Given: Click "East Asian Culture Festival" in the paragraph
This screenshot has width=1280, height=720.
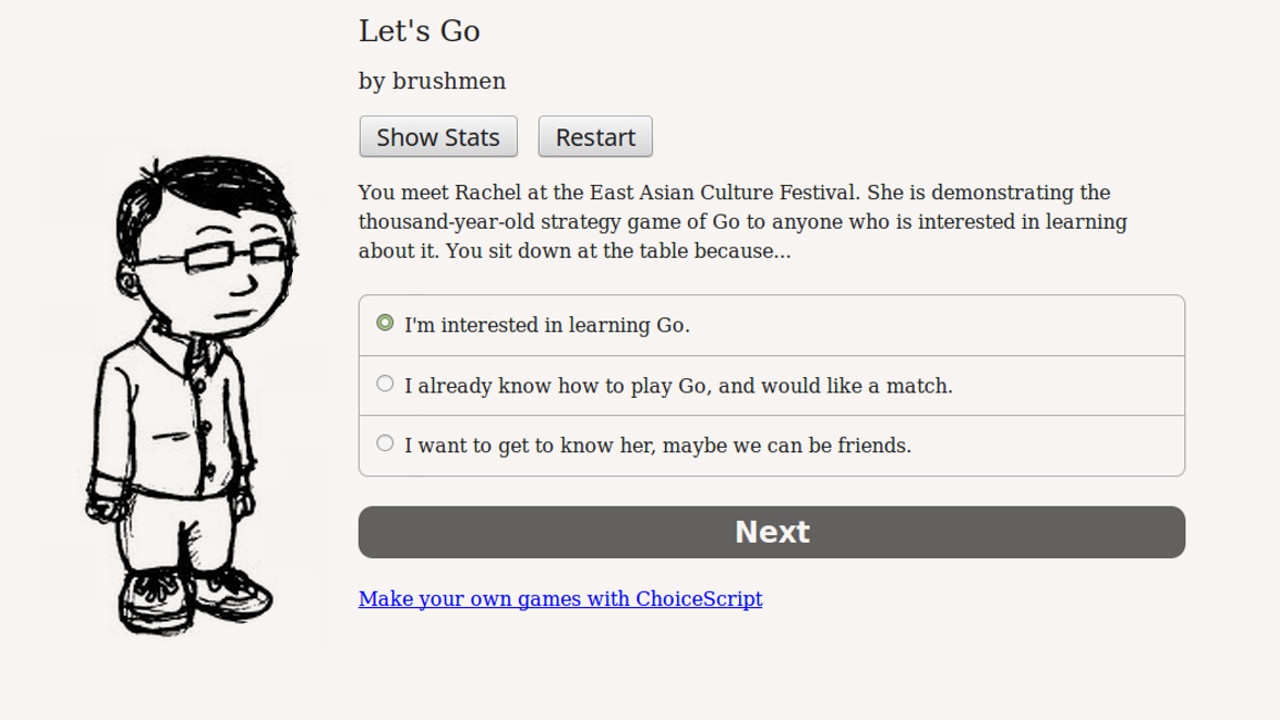Looking at the screenshot, I should point(724,192).
